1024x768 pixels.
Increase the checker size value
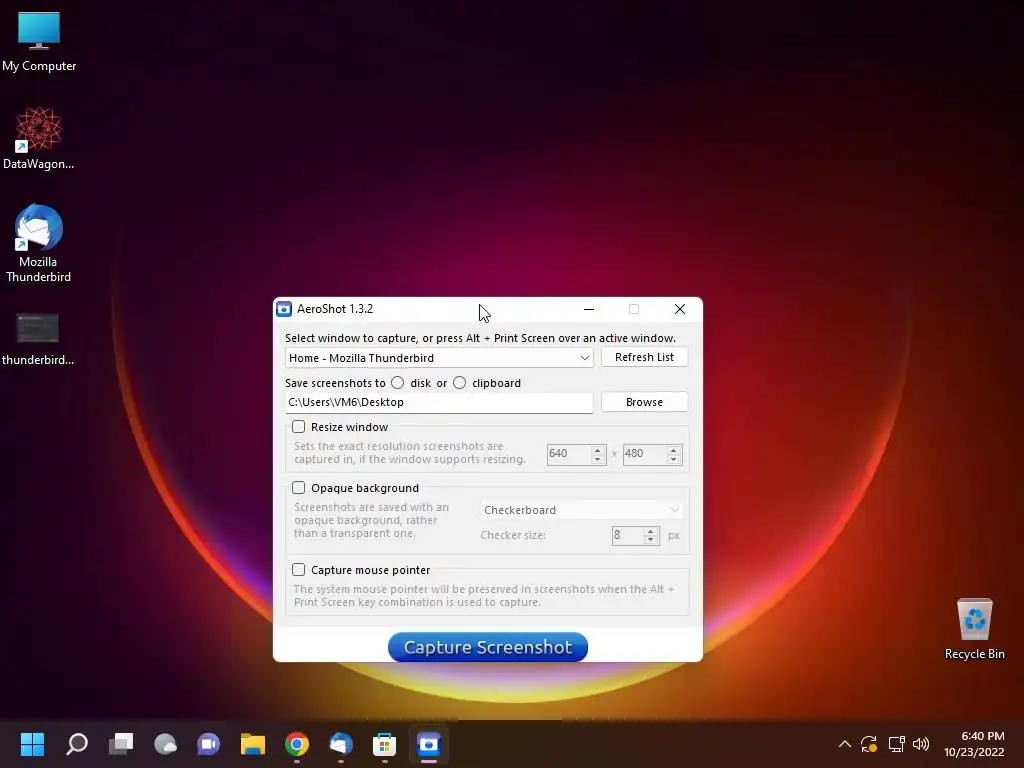click(x=650, y=531)
